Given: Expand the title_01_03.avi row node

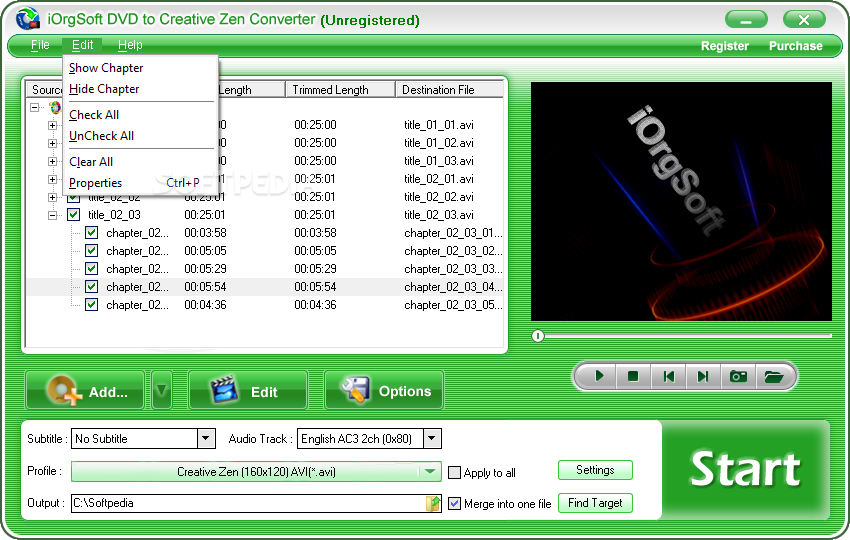Looking at the screenshot, I should (x=52, y=161).
